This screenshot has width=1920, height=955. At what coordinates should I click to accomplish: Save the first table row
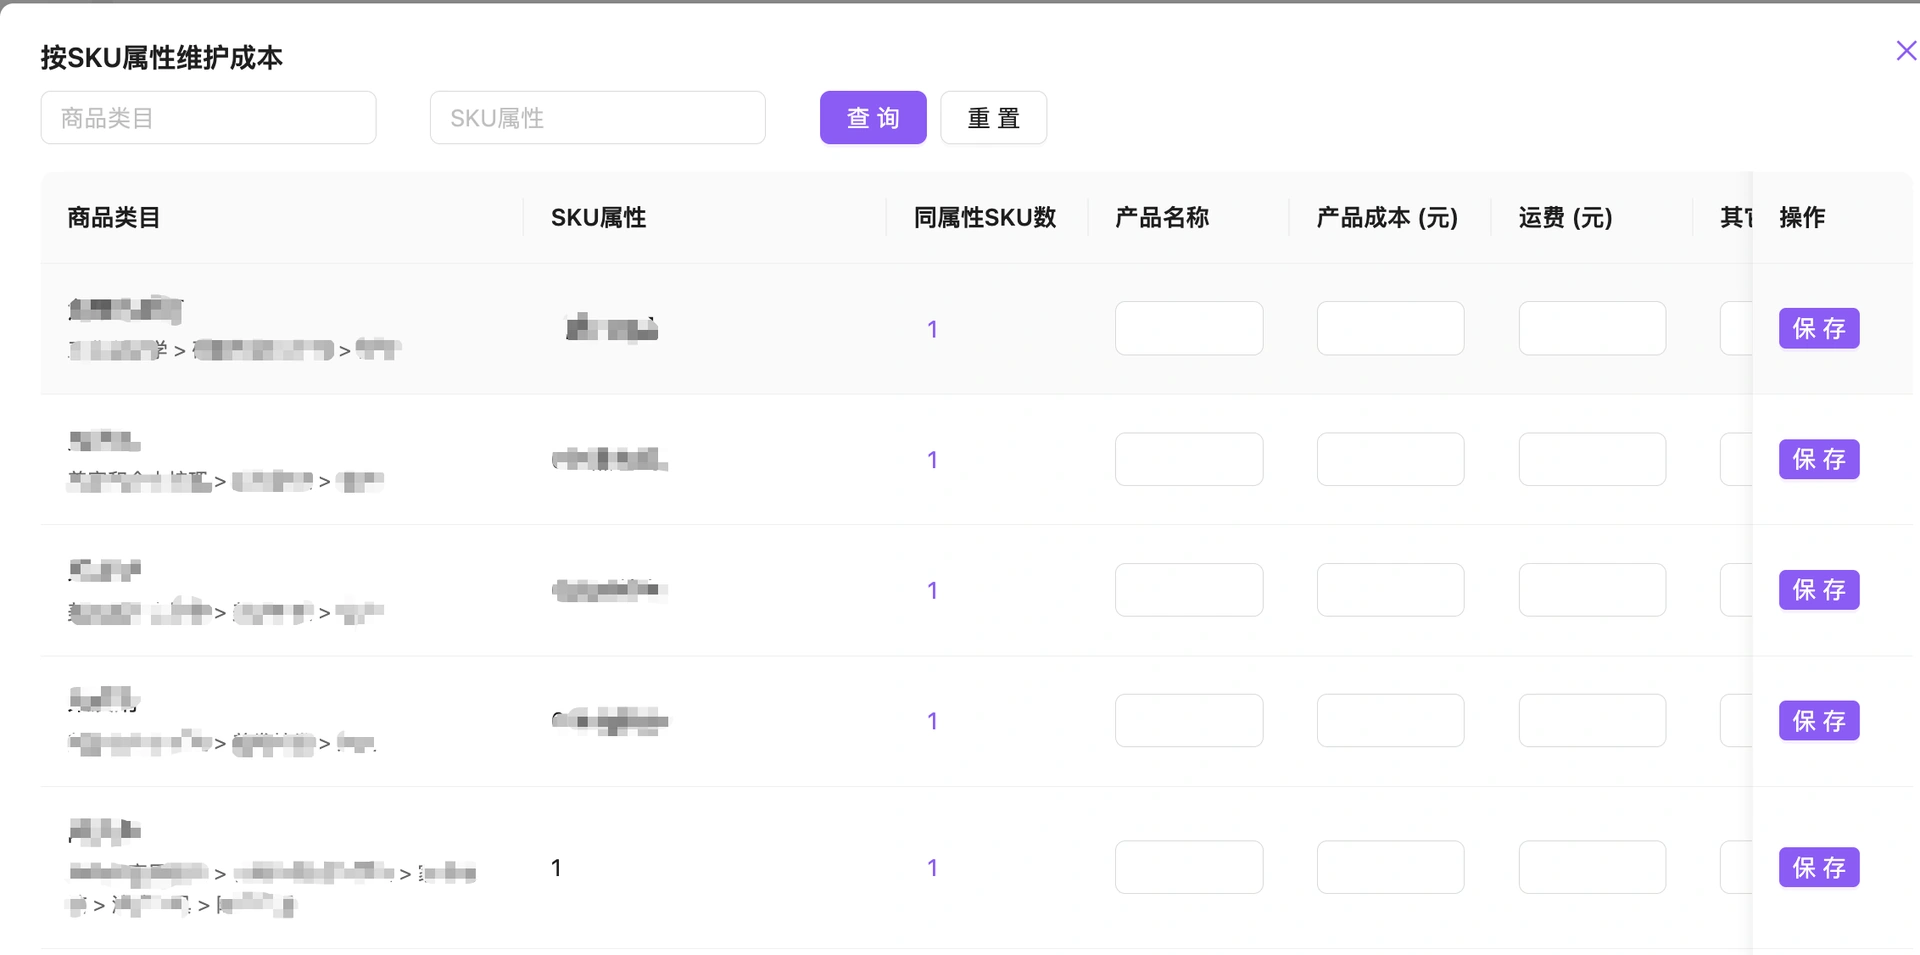(x=1818, y=328)
